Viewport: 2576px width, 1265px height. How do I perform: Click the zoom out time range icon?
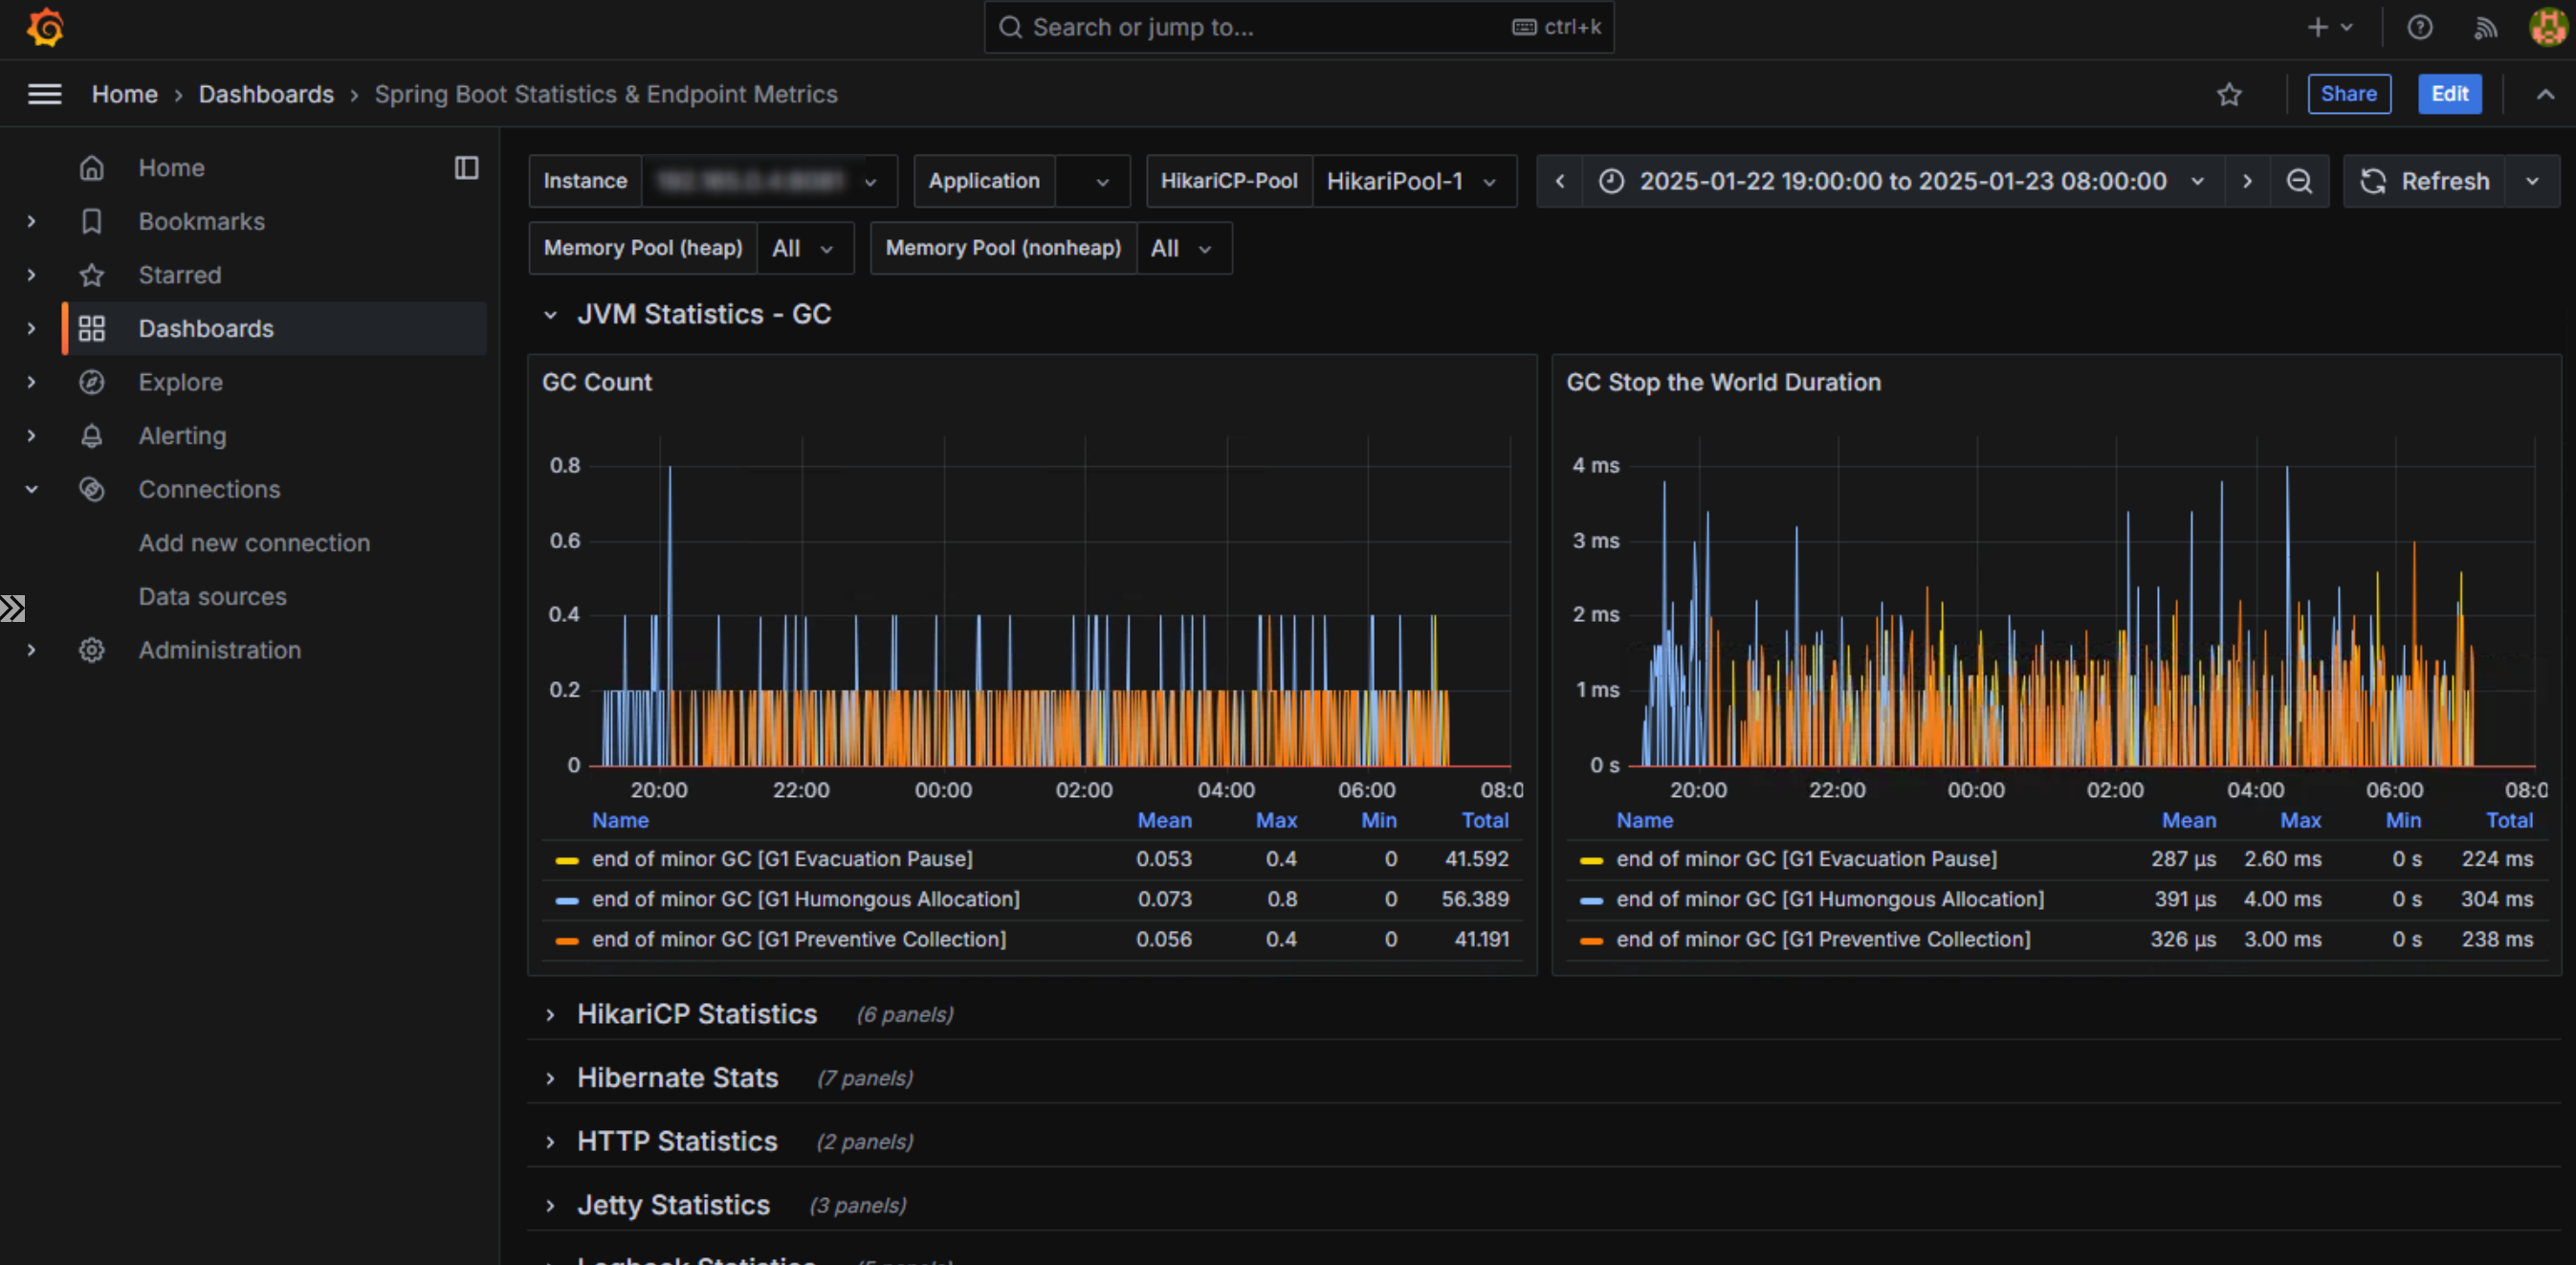pos(2299,181)
